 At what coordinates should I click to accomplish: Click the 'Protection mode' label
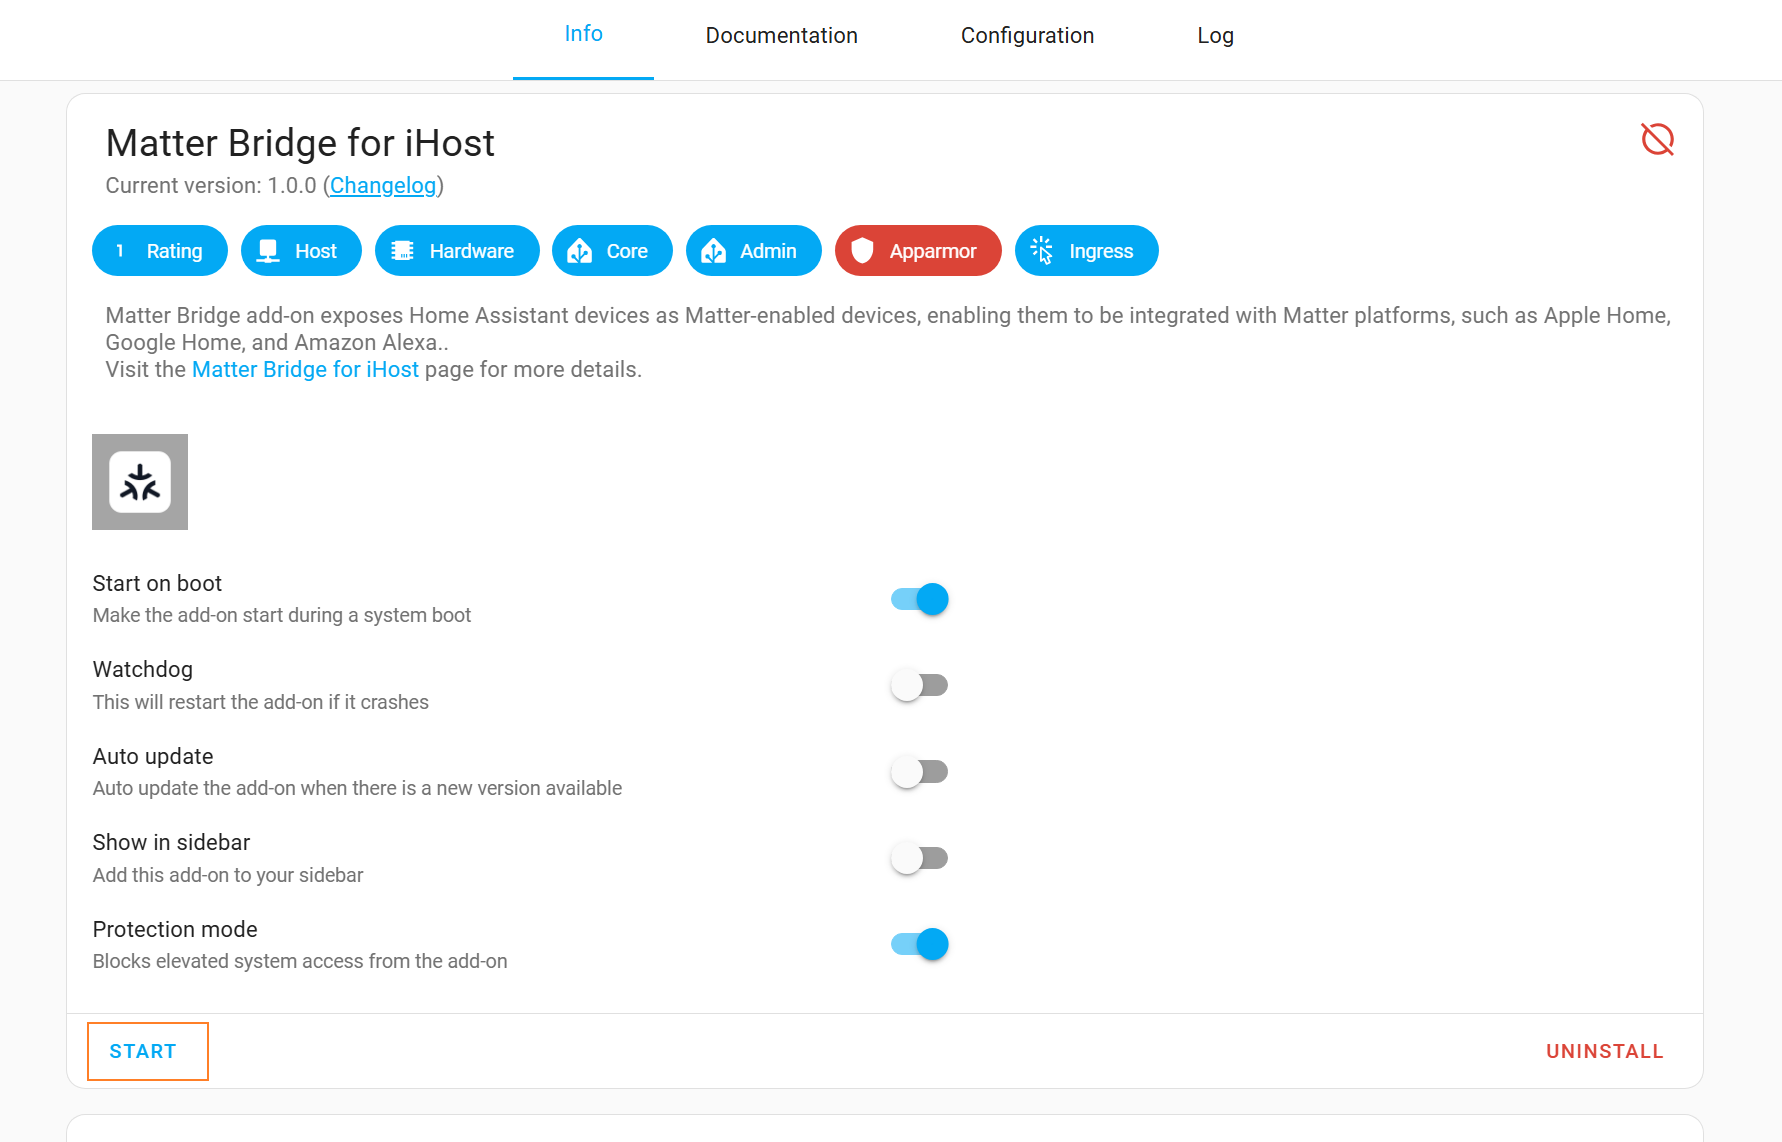point(175,929)
